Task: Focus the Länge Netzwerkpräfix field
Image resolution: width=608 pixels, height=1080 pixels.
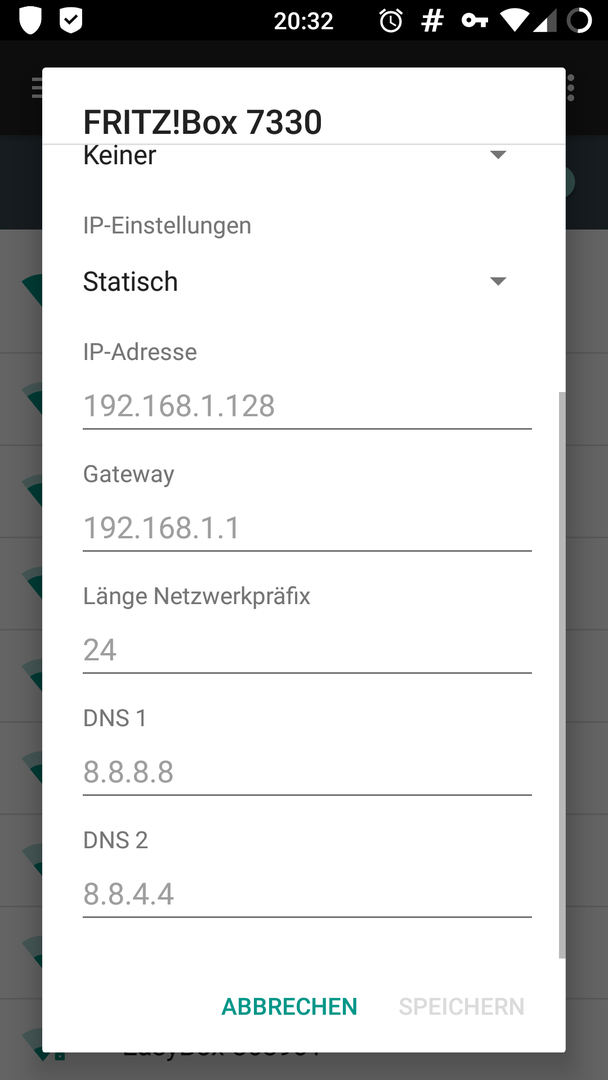Action: point(307,651)
